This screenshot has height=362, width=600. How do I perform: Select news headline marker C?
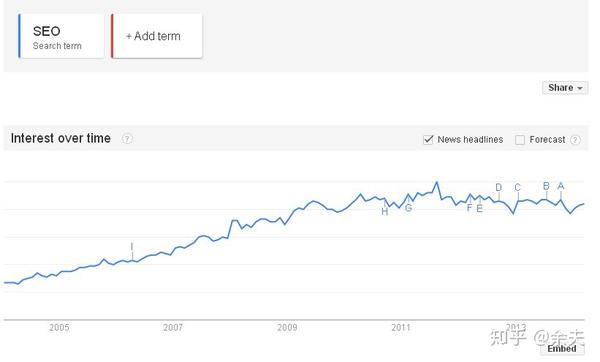pos(518,188)
